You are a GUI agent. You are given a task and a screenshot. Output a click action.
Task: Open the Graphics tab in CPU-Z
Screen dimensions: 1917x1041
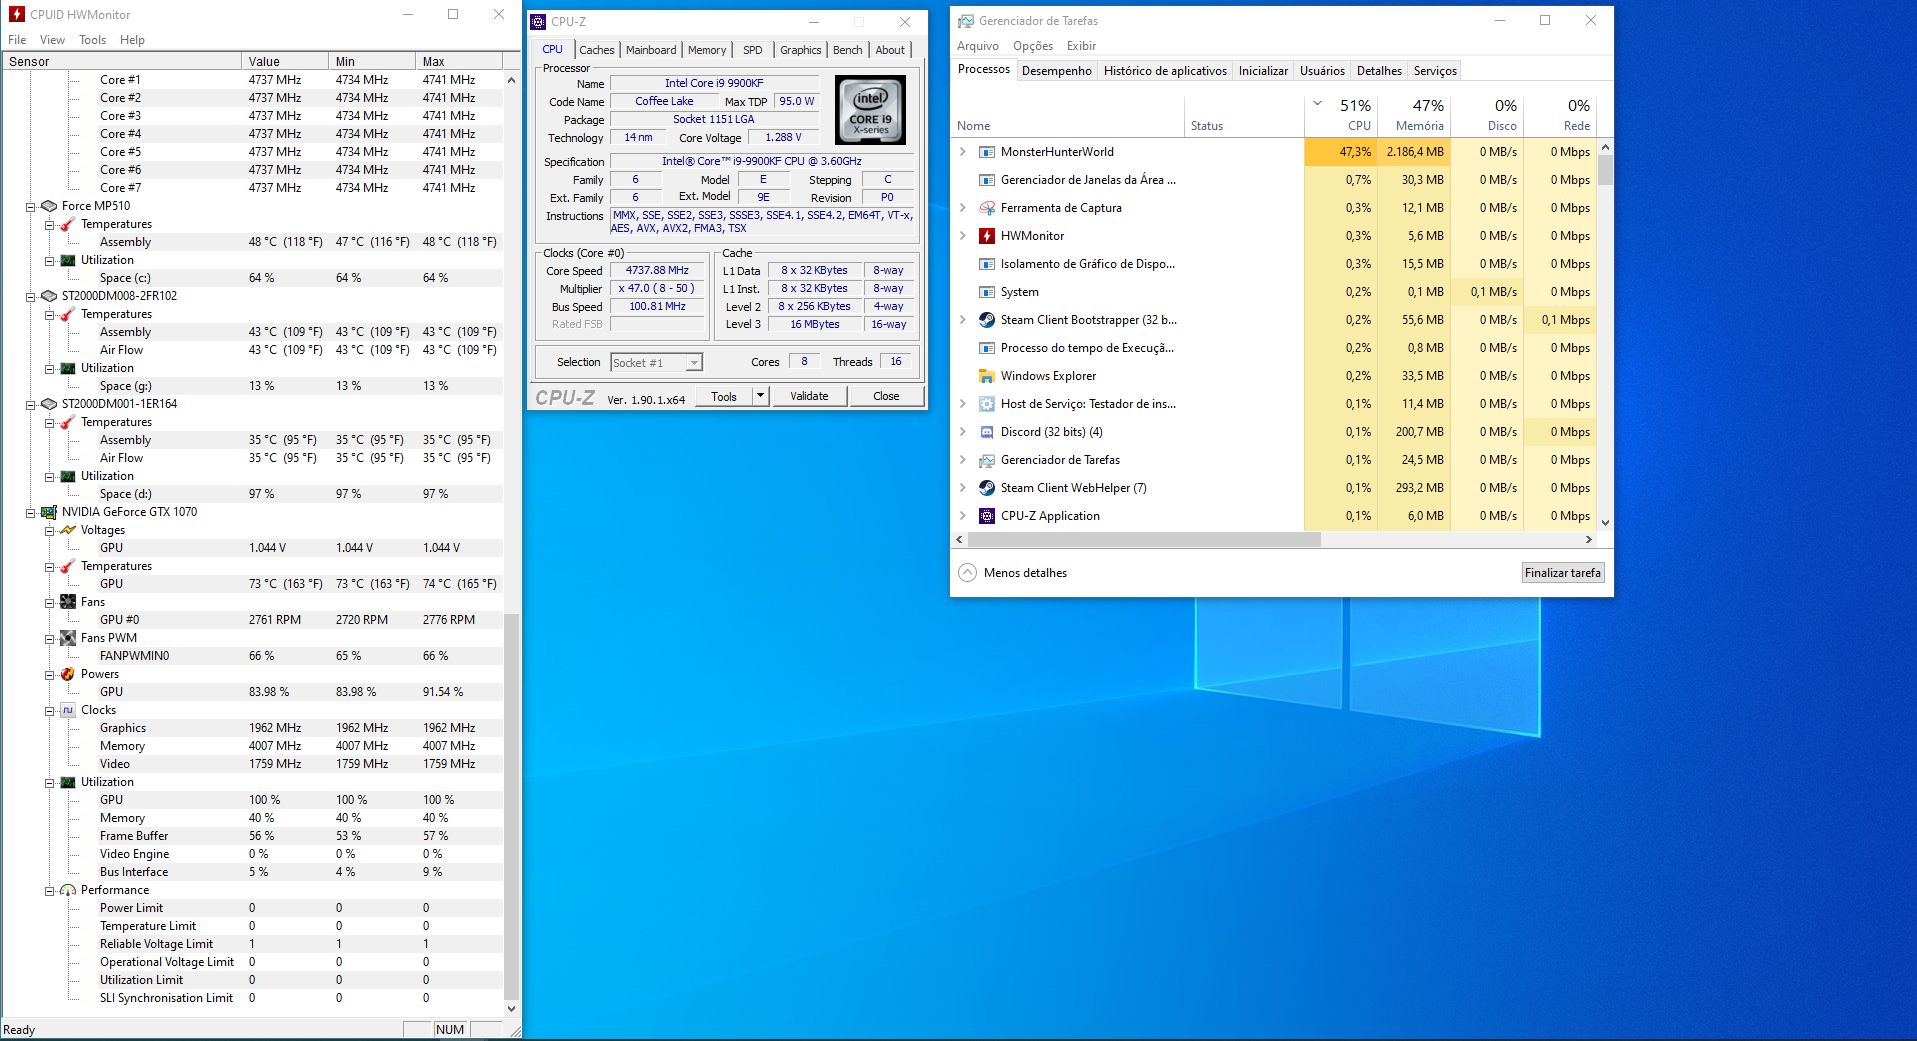[x=800, y=50]
